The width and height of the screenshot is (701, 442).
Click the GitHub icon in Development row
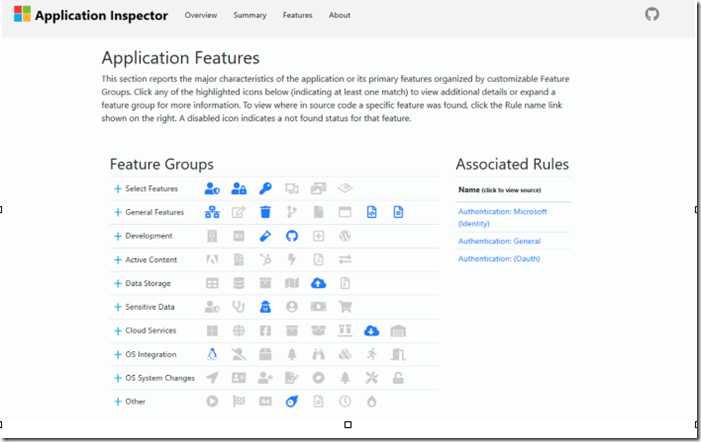[x=291, y=236]
